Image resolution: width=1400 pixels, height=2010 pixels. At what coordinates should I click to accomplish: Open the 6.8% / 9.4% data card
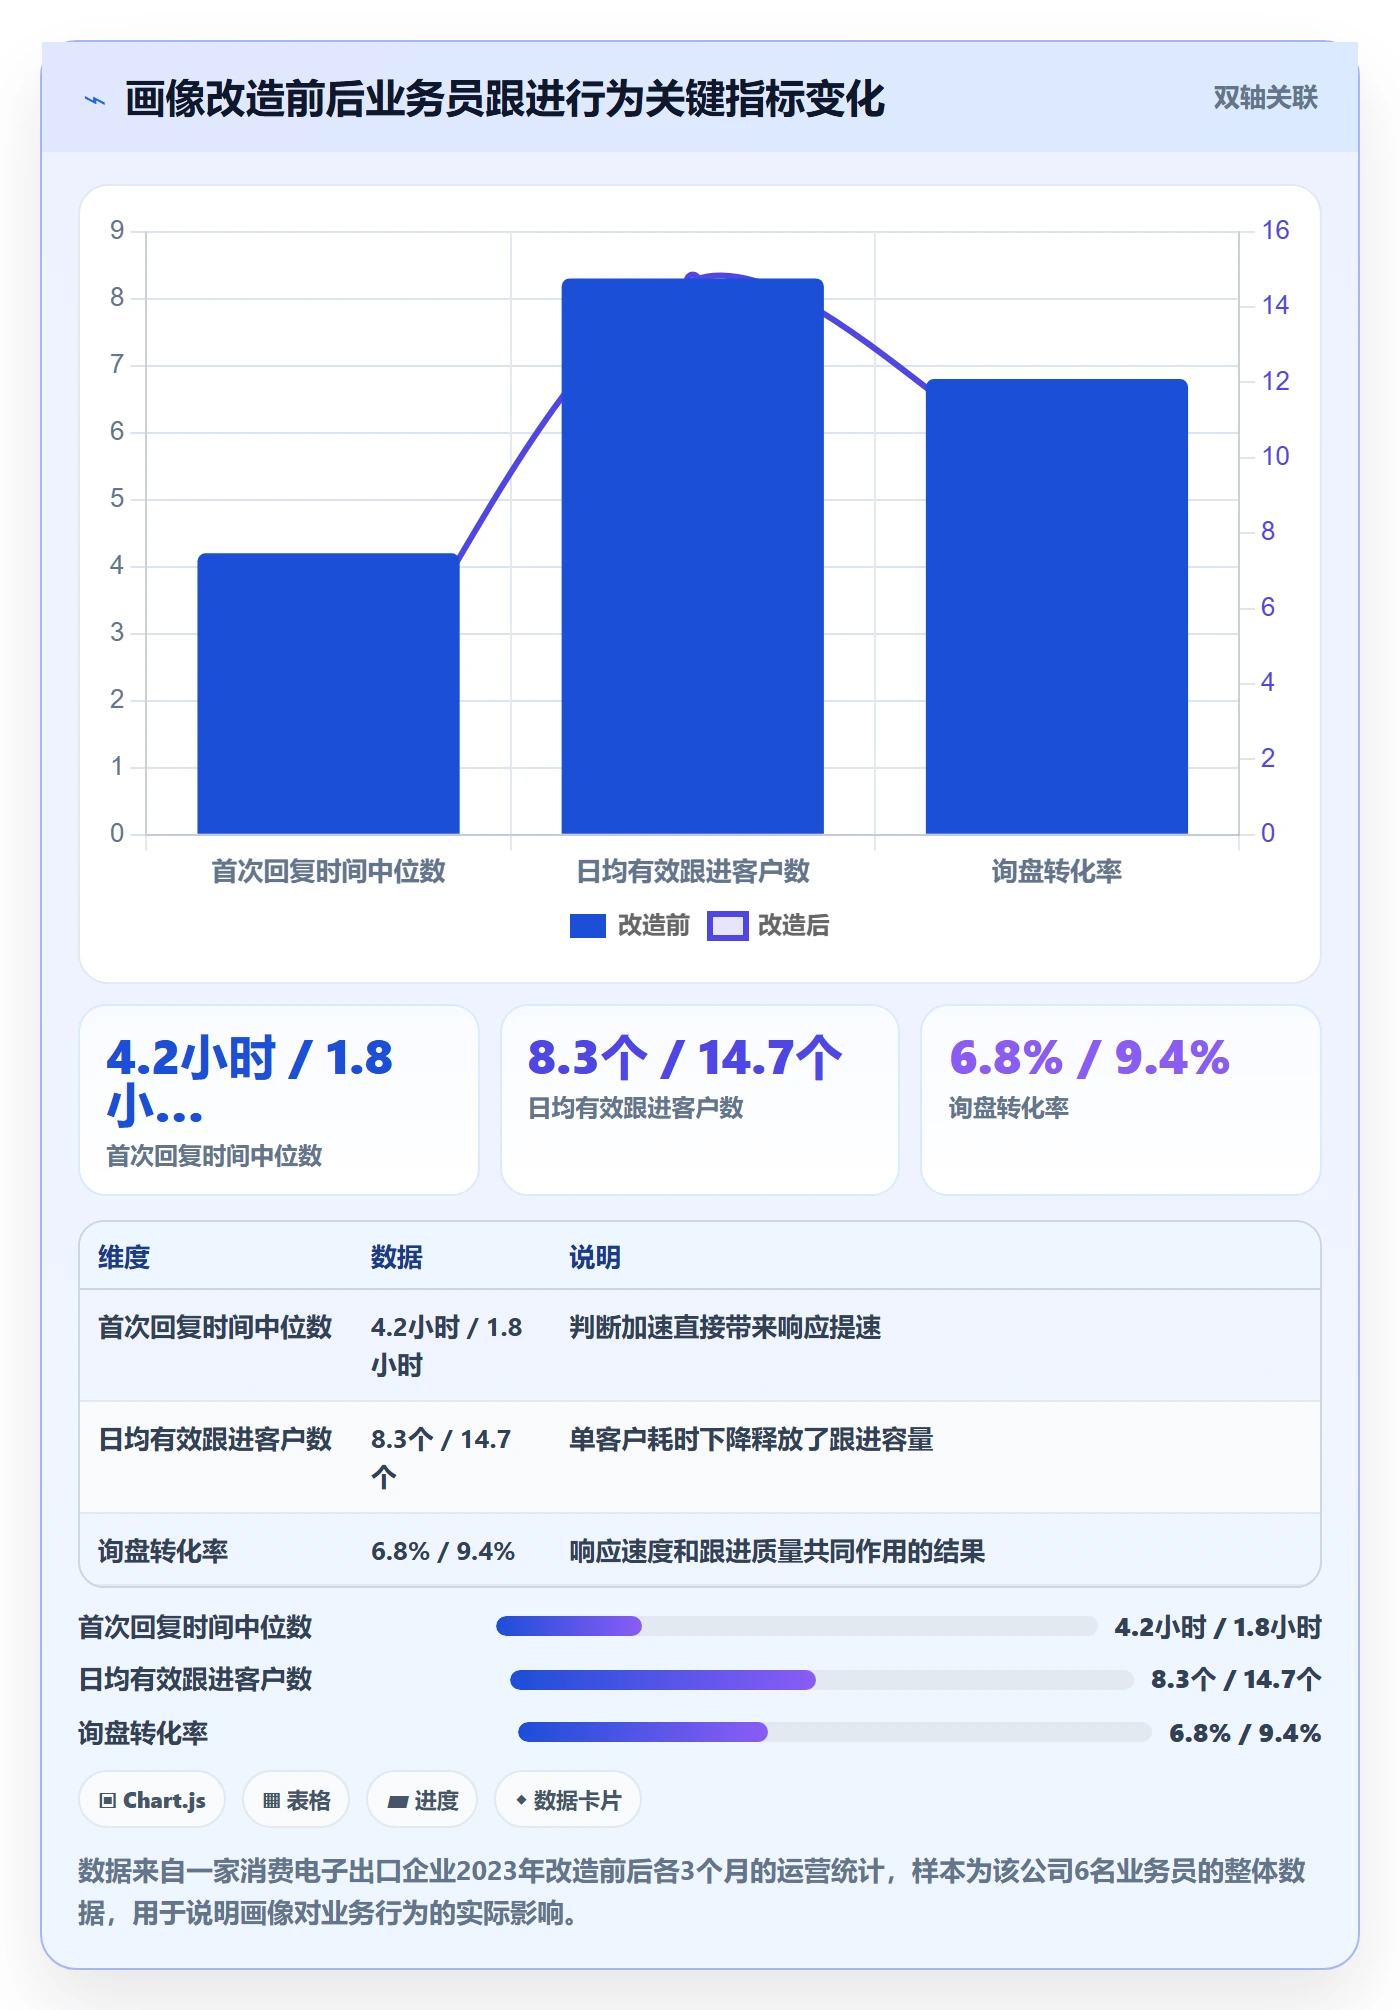[x=1120, y=1099]
